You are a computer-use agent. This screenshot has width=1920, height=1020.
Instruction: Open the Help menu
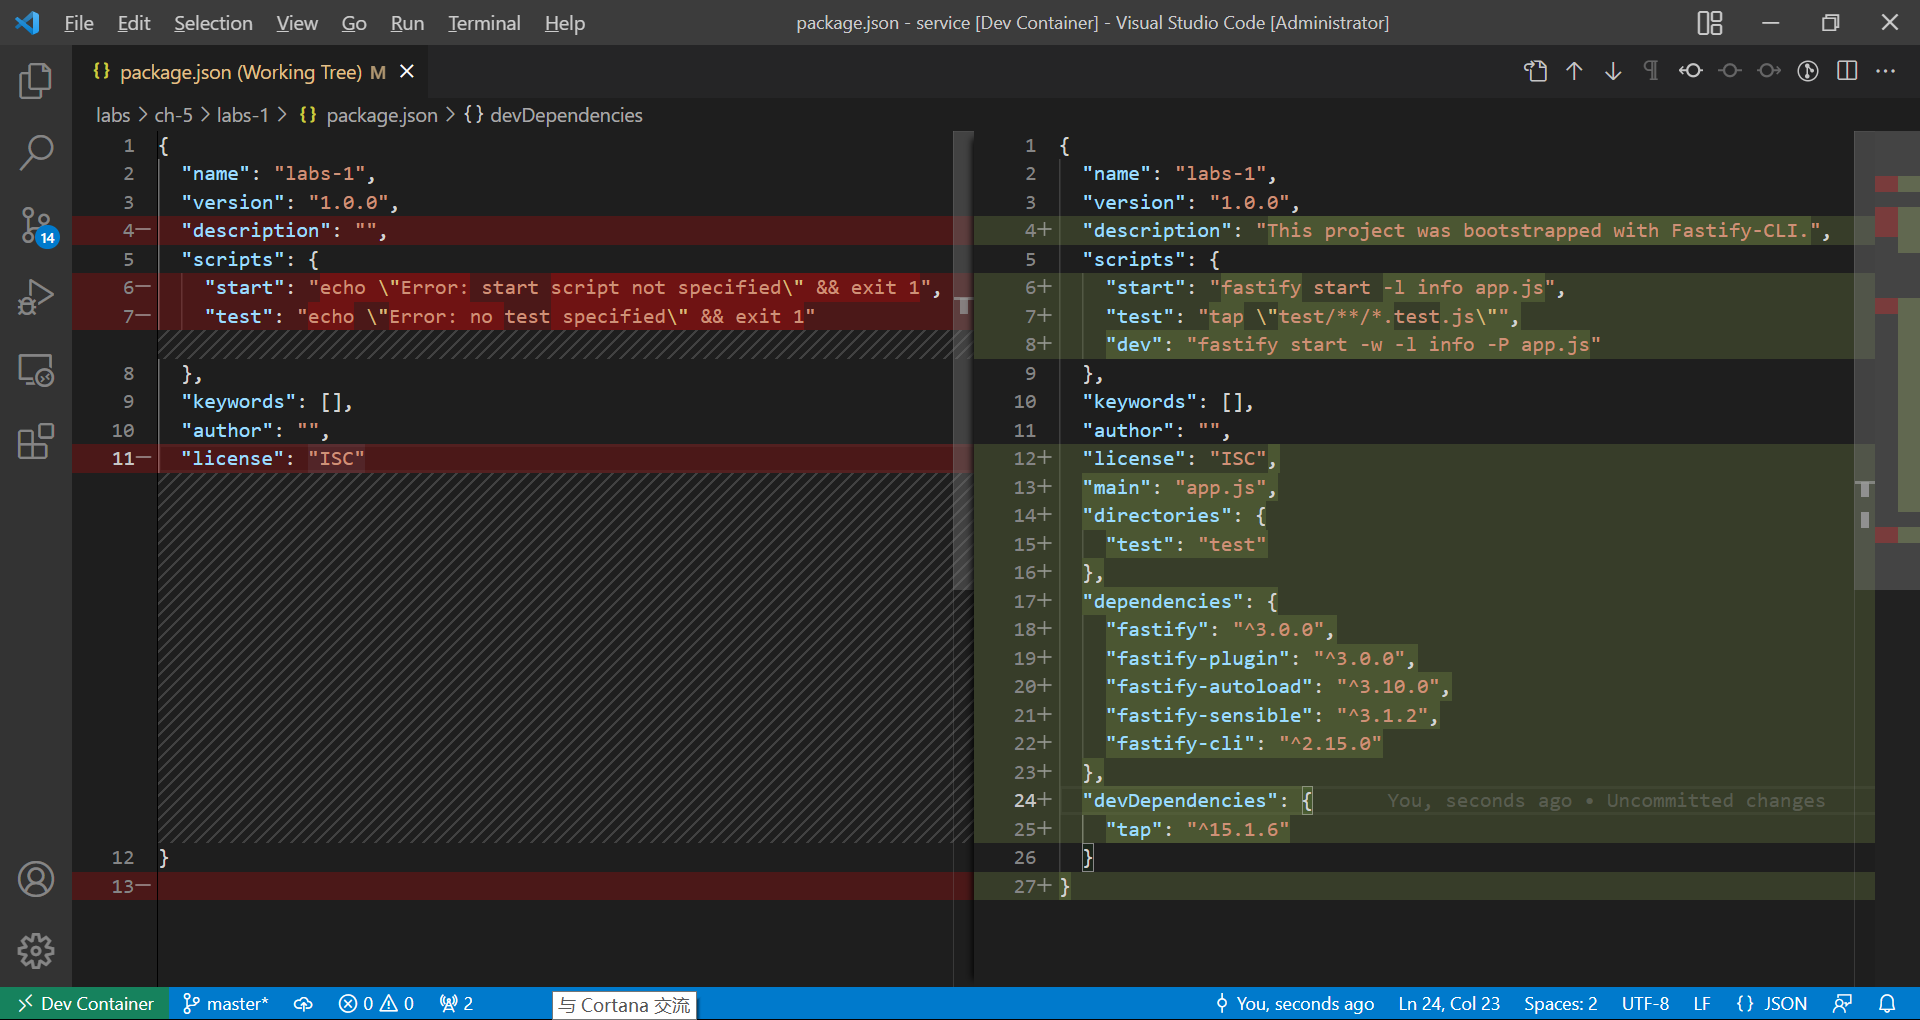point(565,23)
